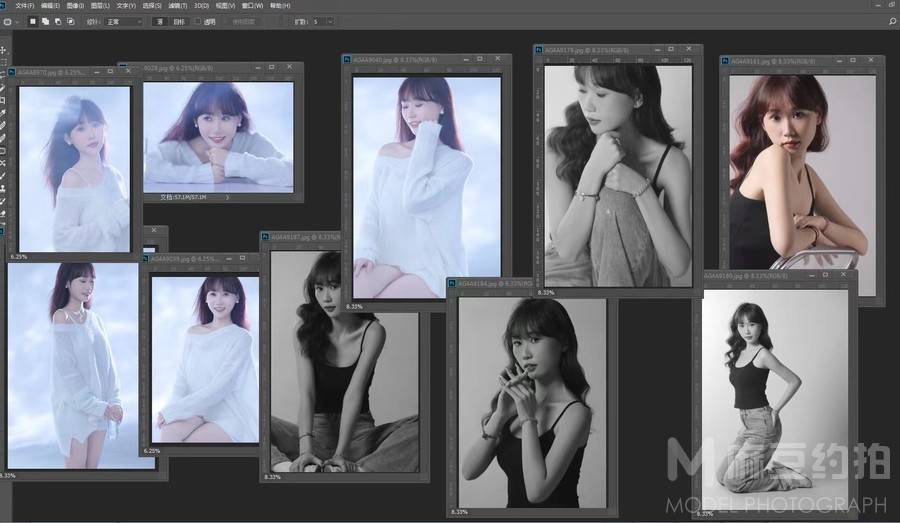Click the Ps icon of AG4A9184.jpg window
The image size is (900, 523).
[452, 284]
